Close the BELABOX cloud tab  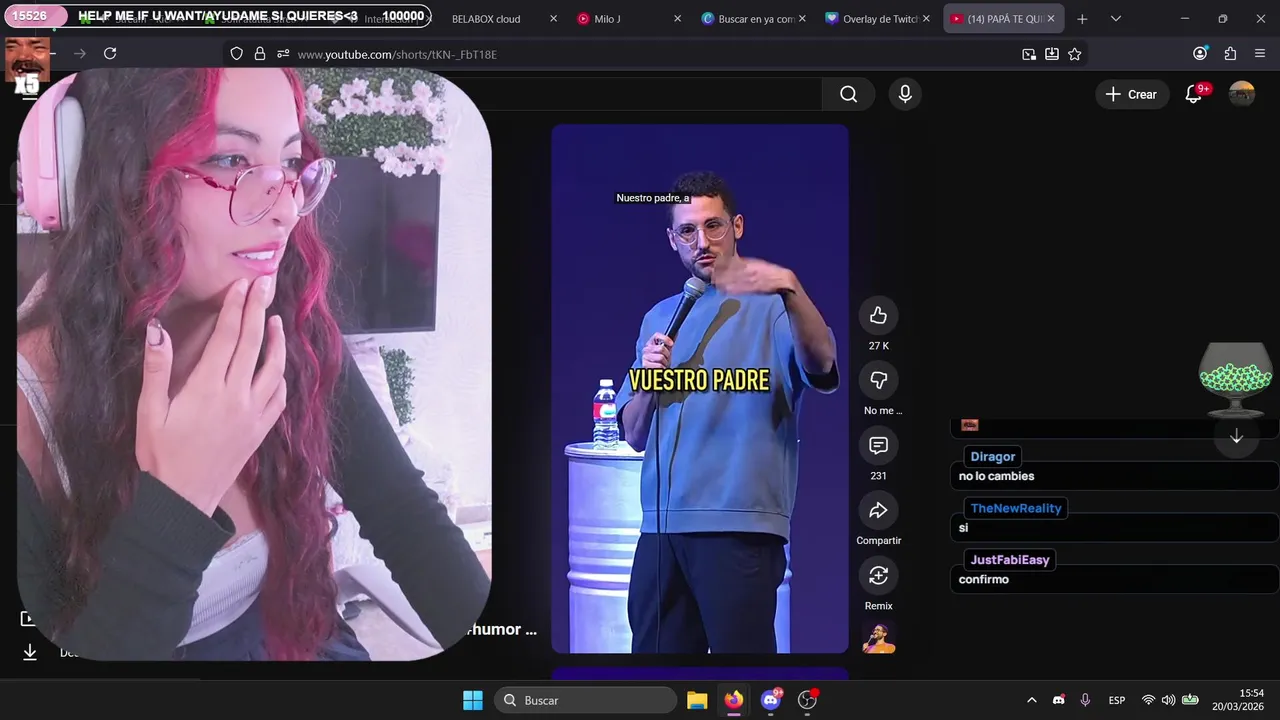[554, 19]
